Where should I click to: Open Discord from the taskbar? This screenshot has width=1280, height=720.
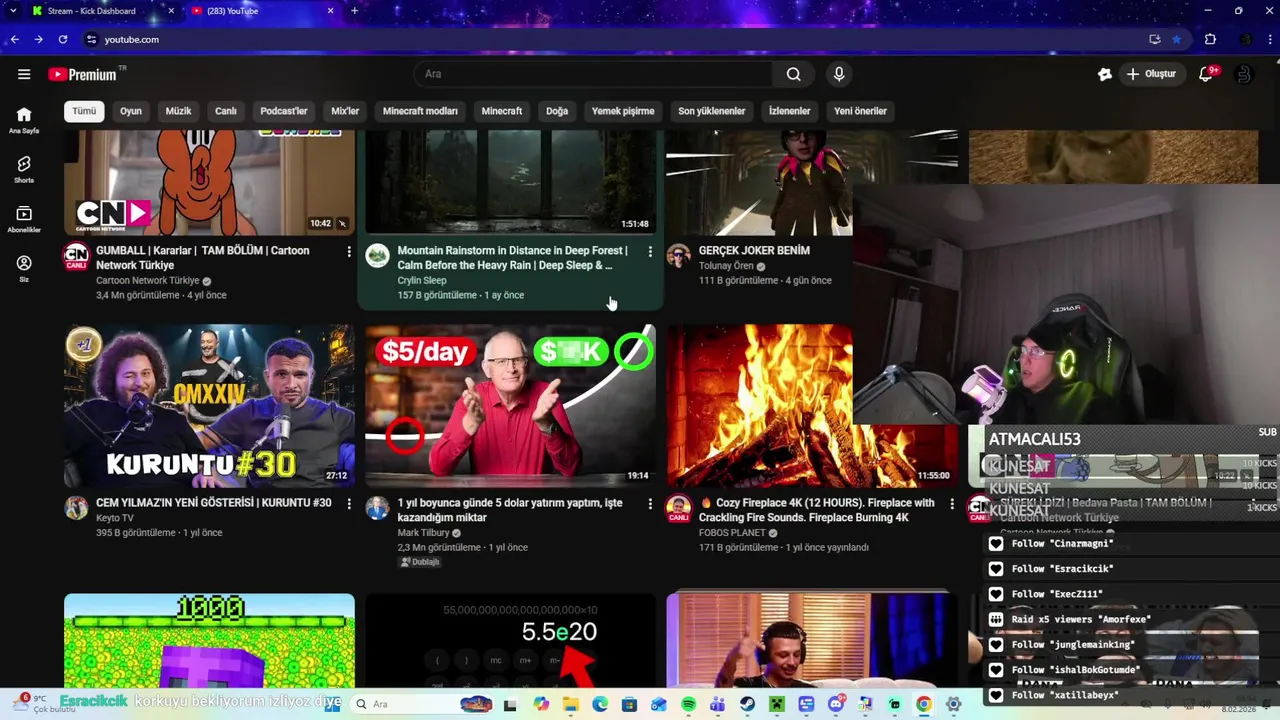tap(835, 704)
